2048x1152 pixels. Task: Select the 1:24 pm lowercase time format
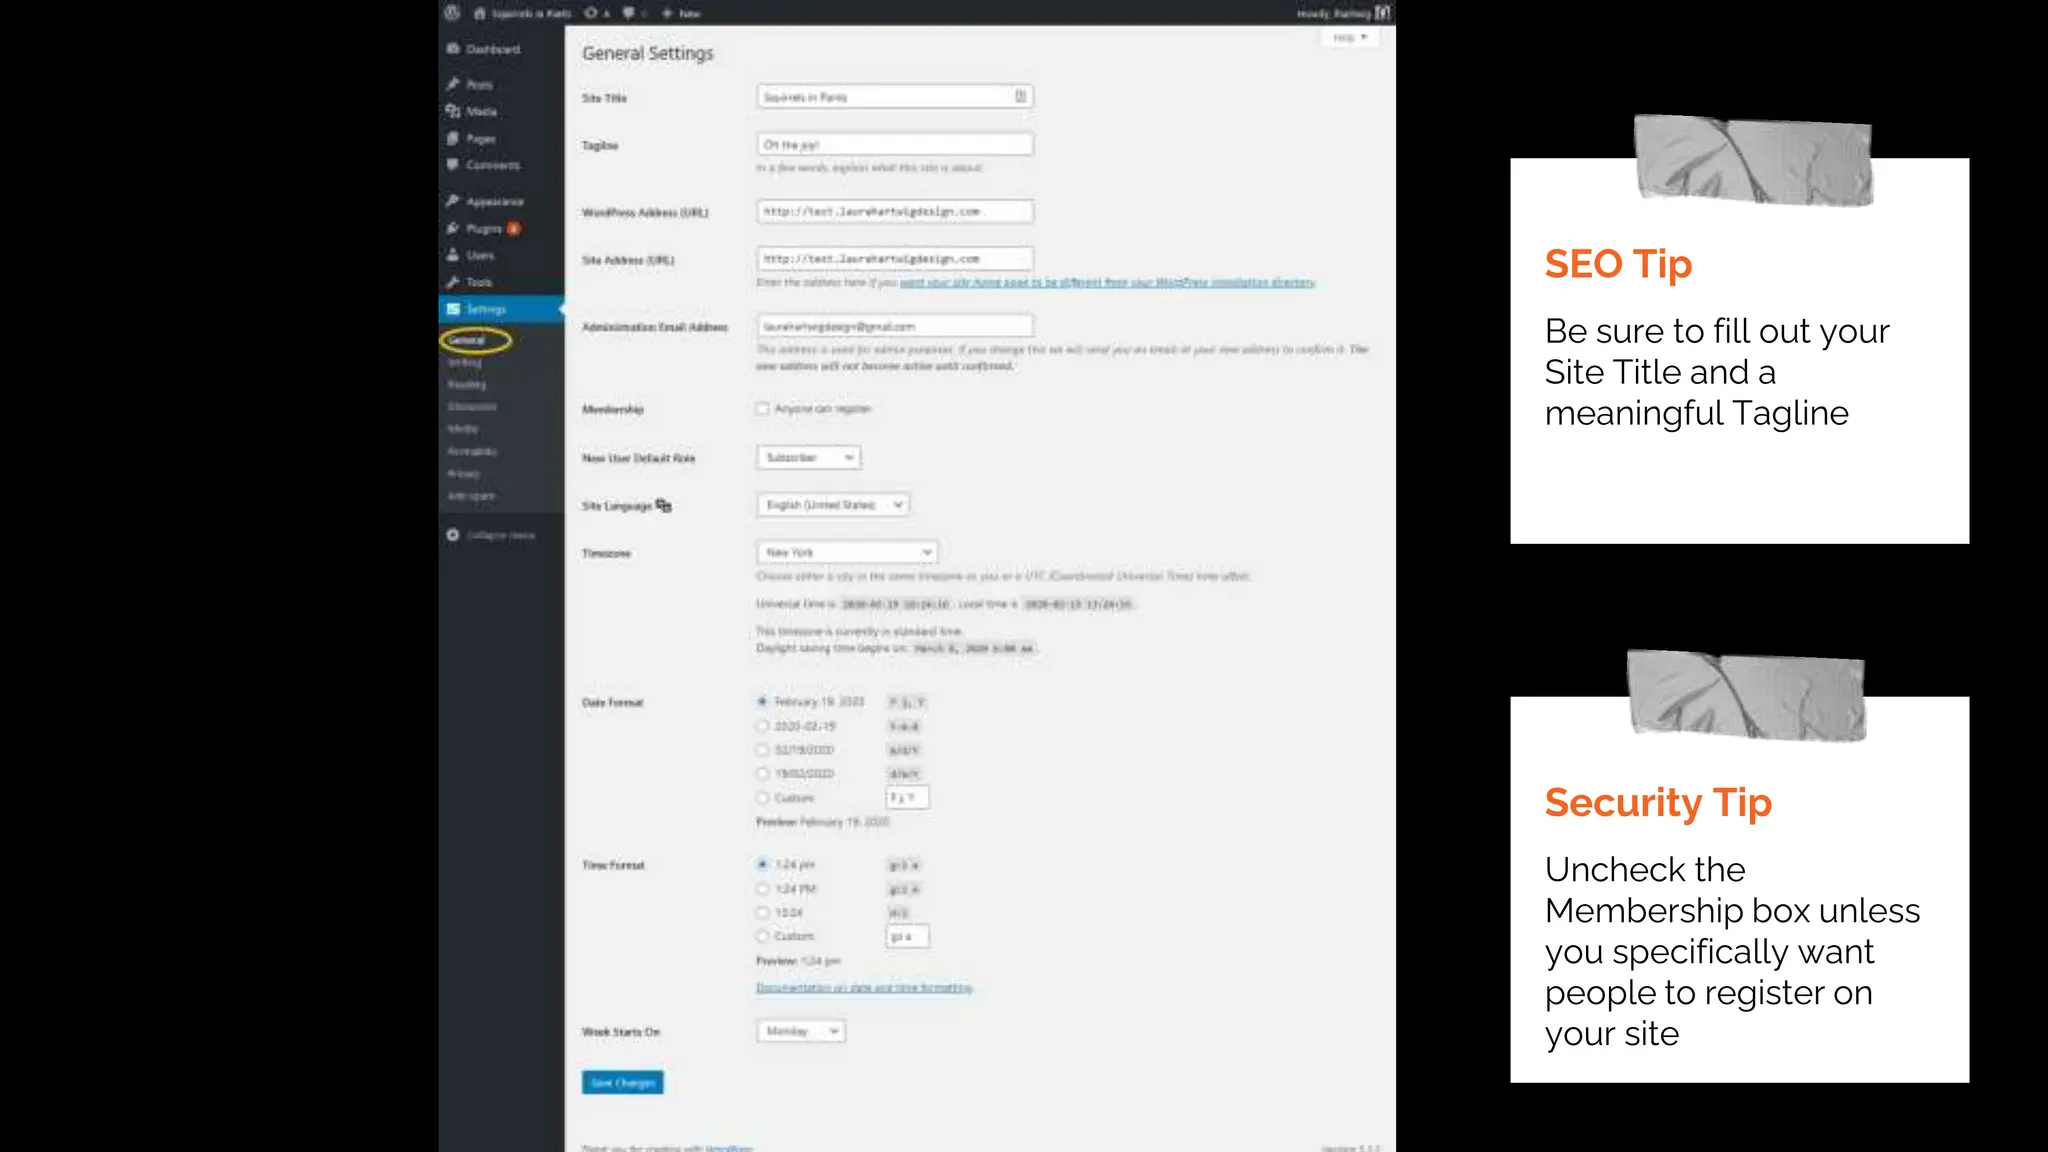pyautogui.click(x=763, y=864)
